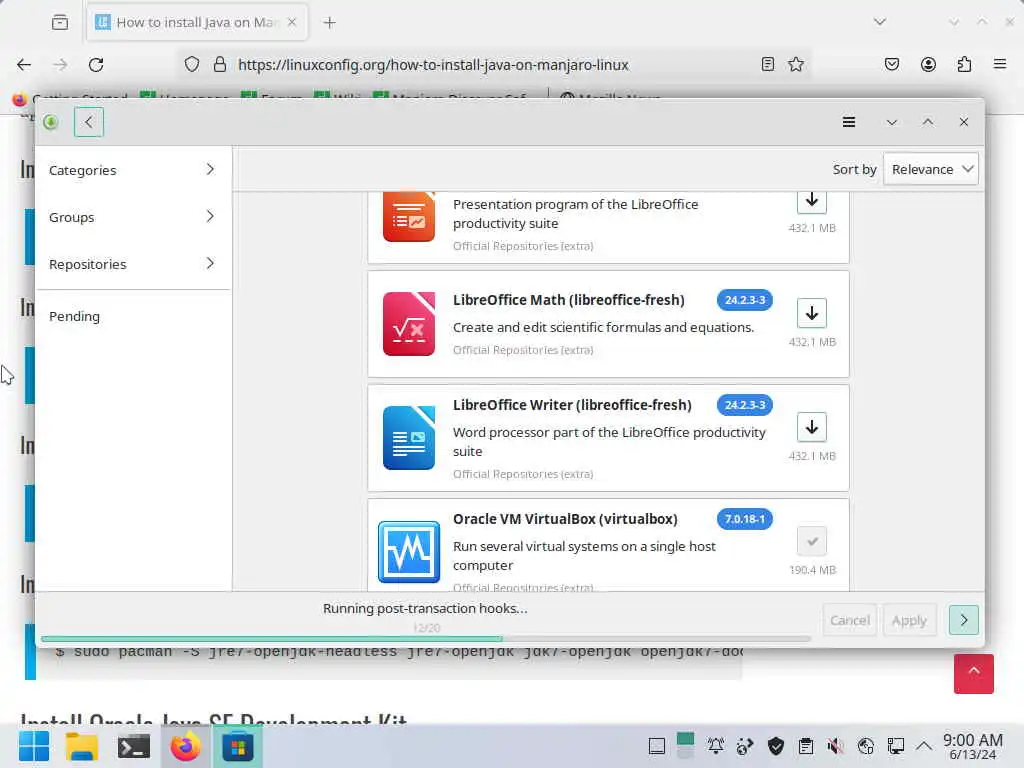The width and height of the screenshot is (1024, 768).
Task: Click download arrow for LibreOffice presentation program
Action: 812,200
